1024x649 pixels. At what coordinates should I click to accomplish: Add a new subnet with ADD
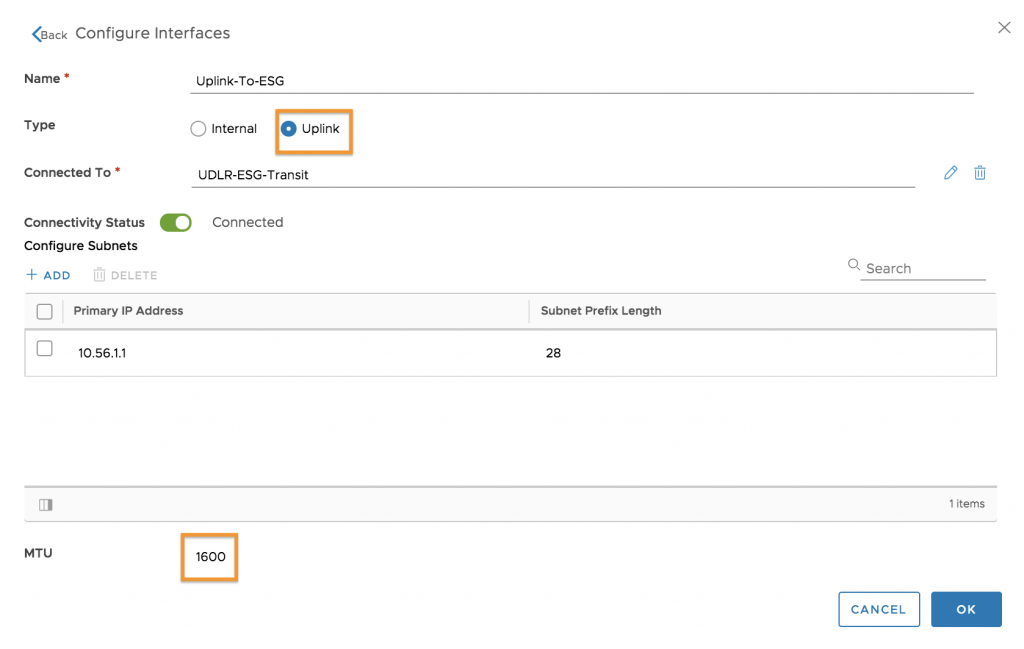[48, 275]
